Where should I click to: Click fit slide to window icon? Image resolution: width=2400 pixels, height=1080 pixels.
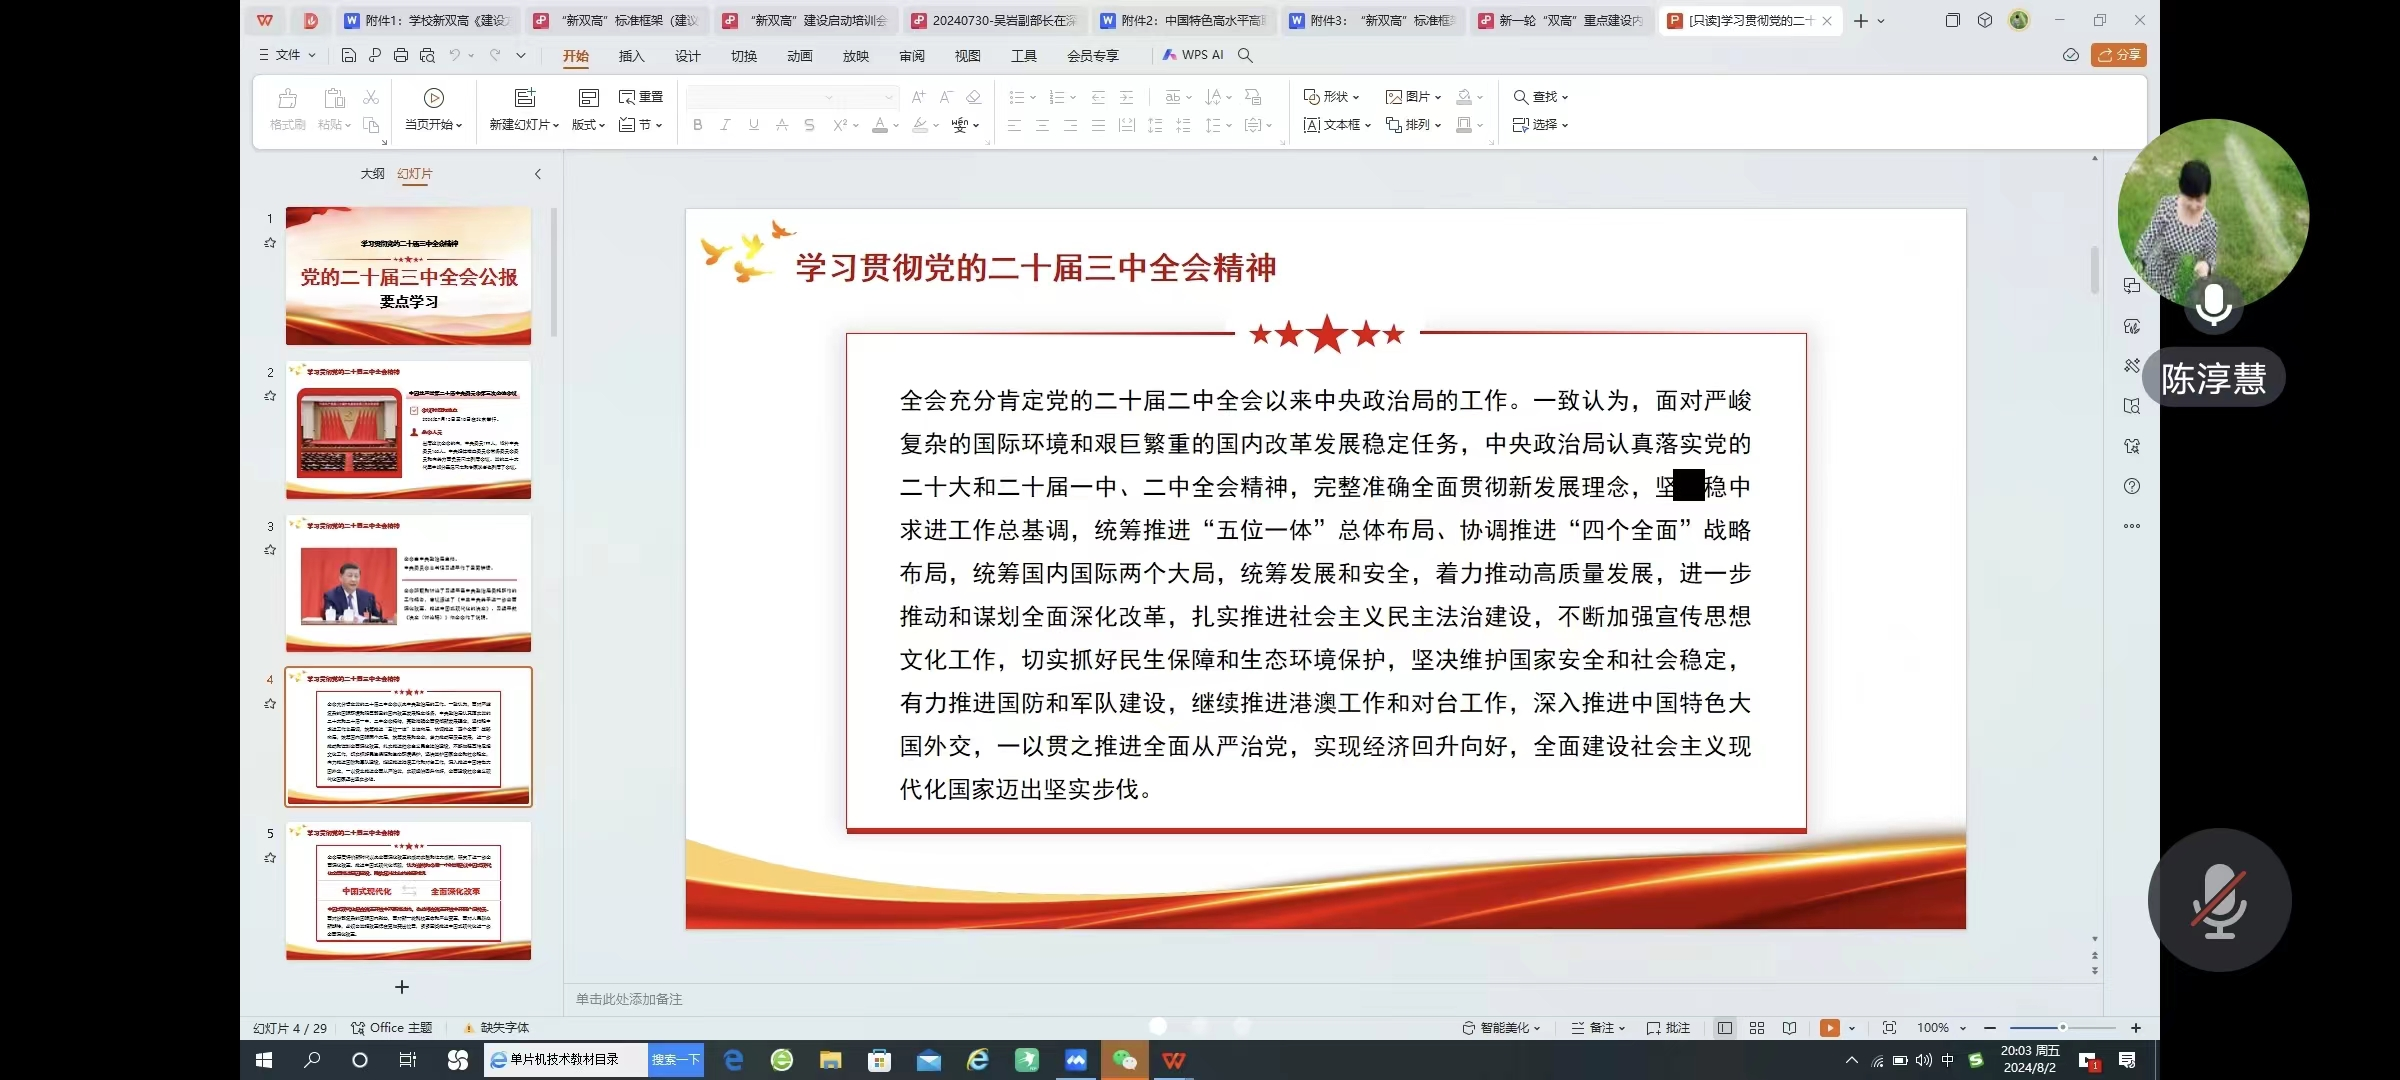(x=1889, y=1028)
